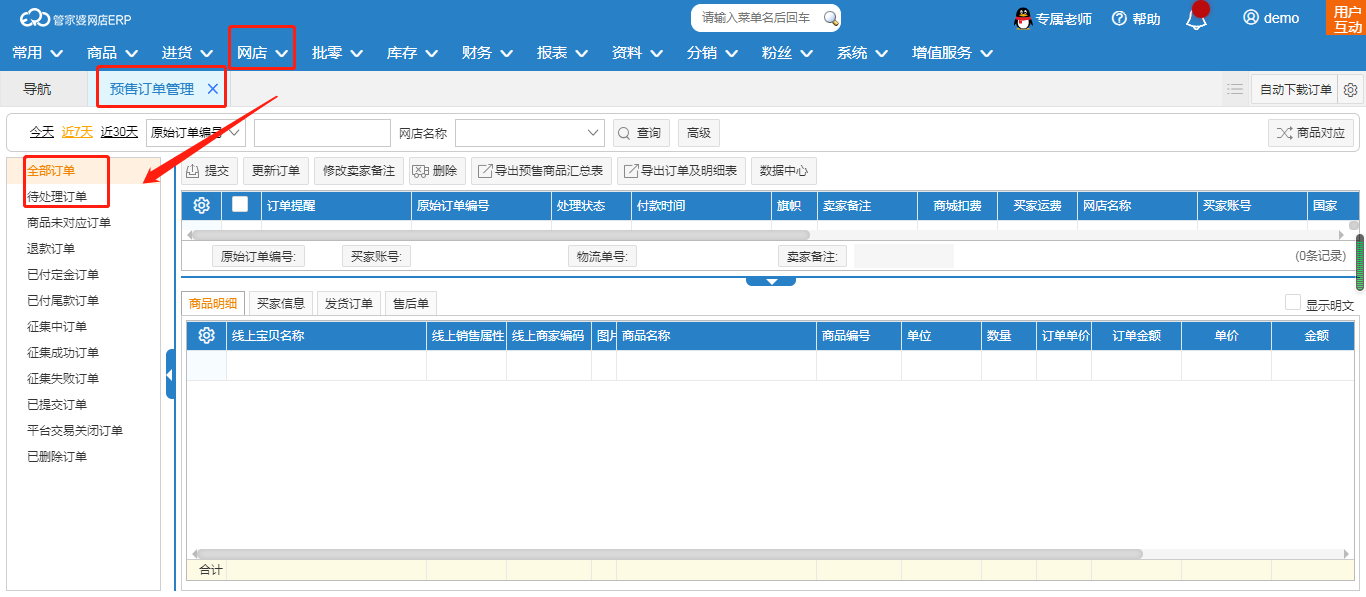Open the 资料 menu
Viewport: 1366px width, 597px height.
(x=637, y=53)
